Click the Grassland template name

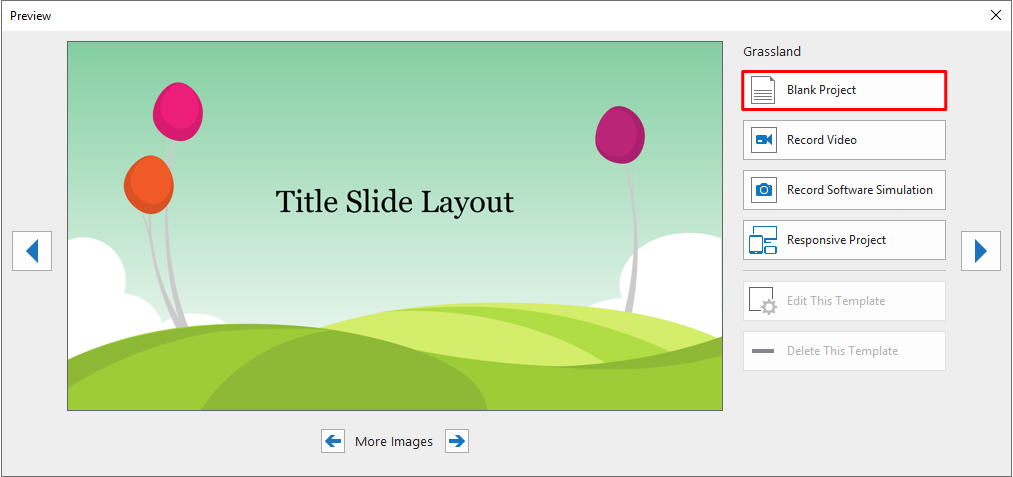pos(771,51)
